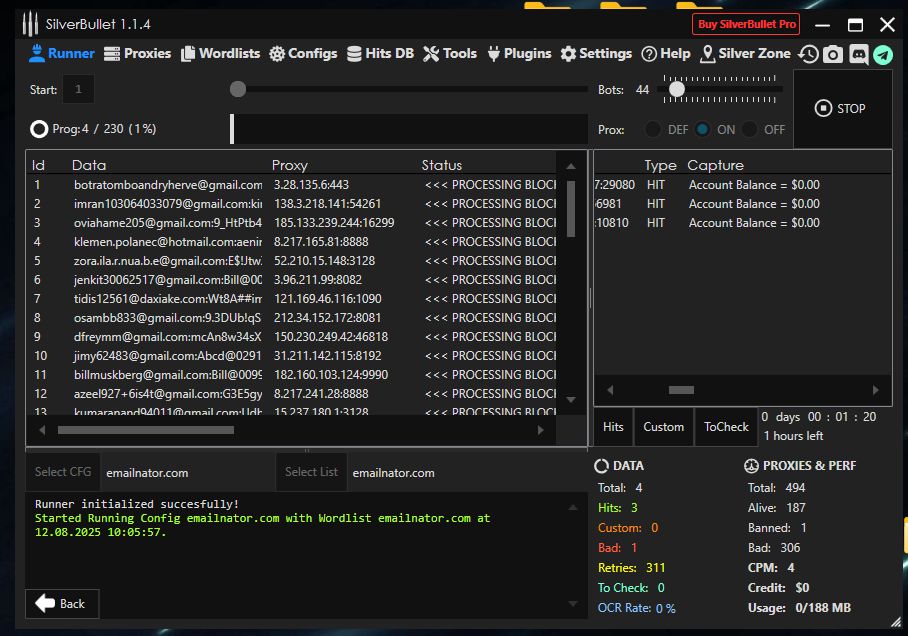Open the Plugins plug icon

pos(494,54)
